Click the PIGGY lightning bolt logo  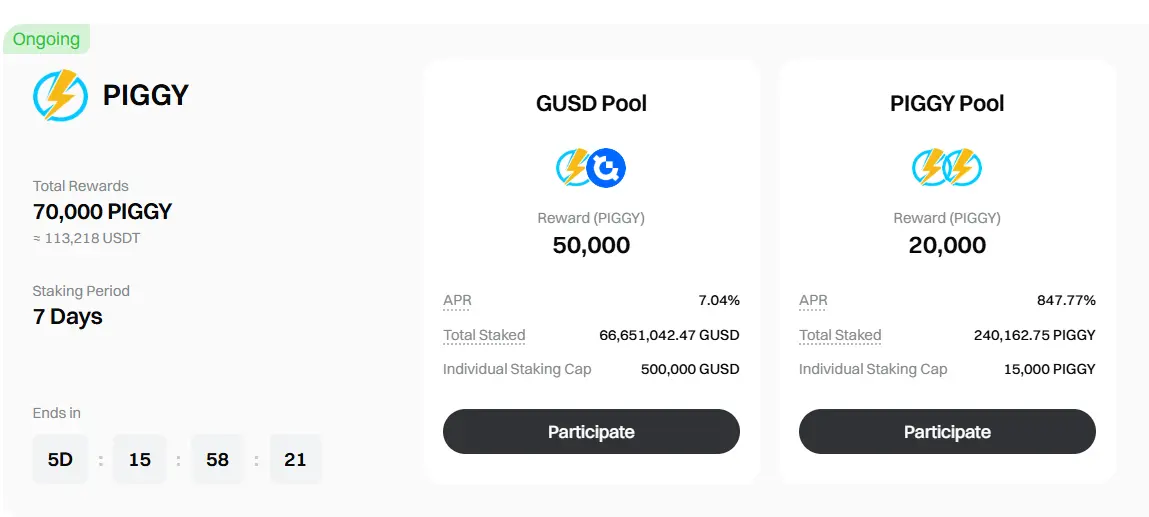[x=60, y=95]
